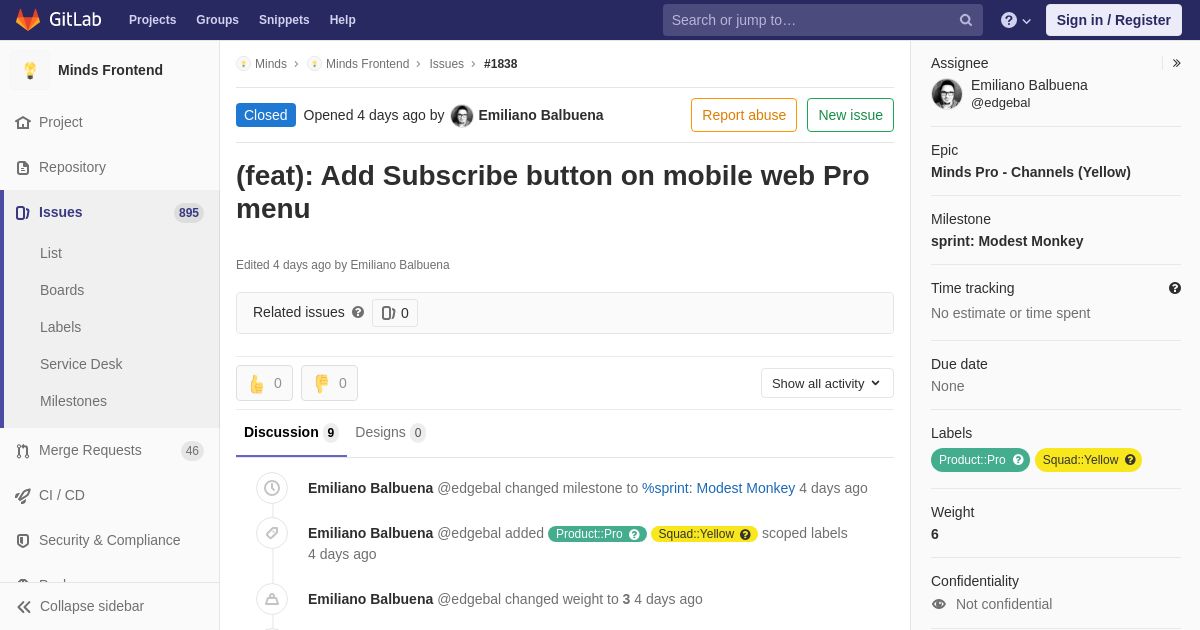Give a thumbs down reaction
Viewport: 1200px width, 630px height.
point(329,383)
